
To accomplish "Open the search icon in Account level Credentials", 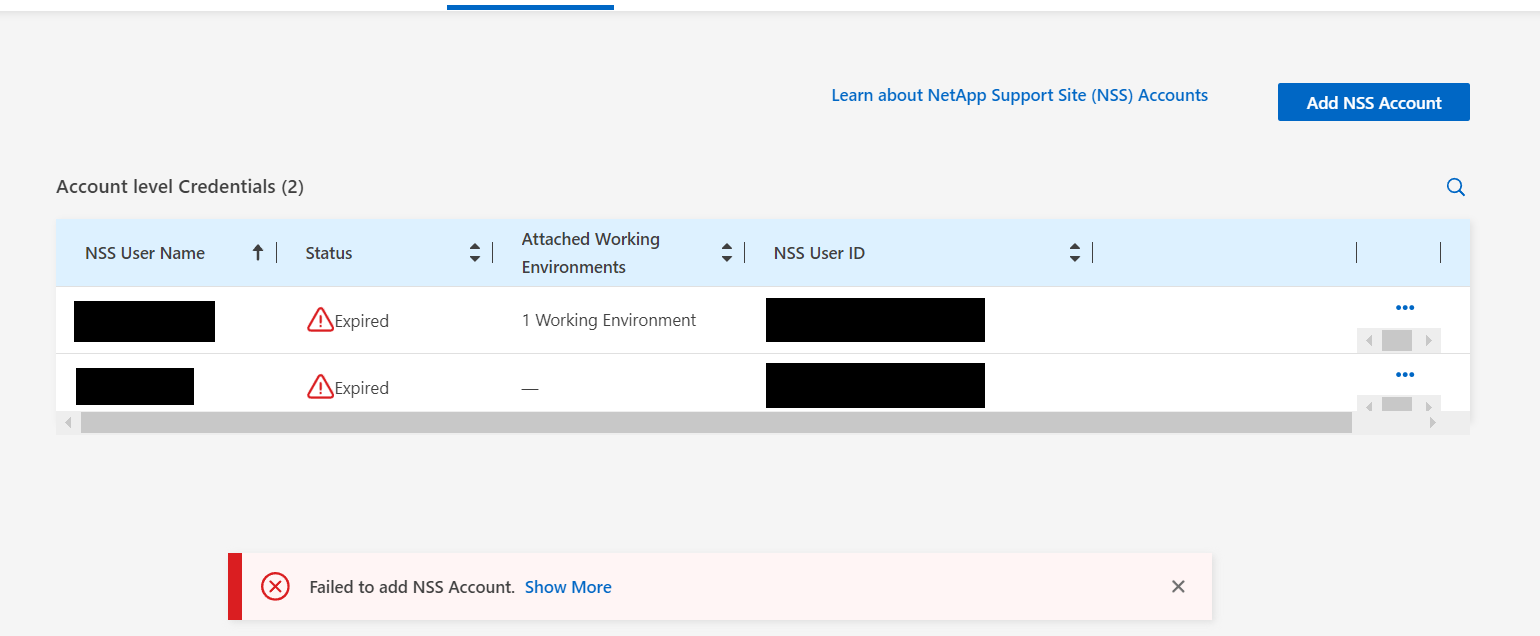I will 1455,187.
